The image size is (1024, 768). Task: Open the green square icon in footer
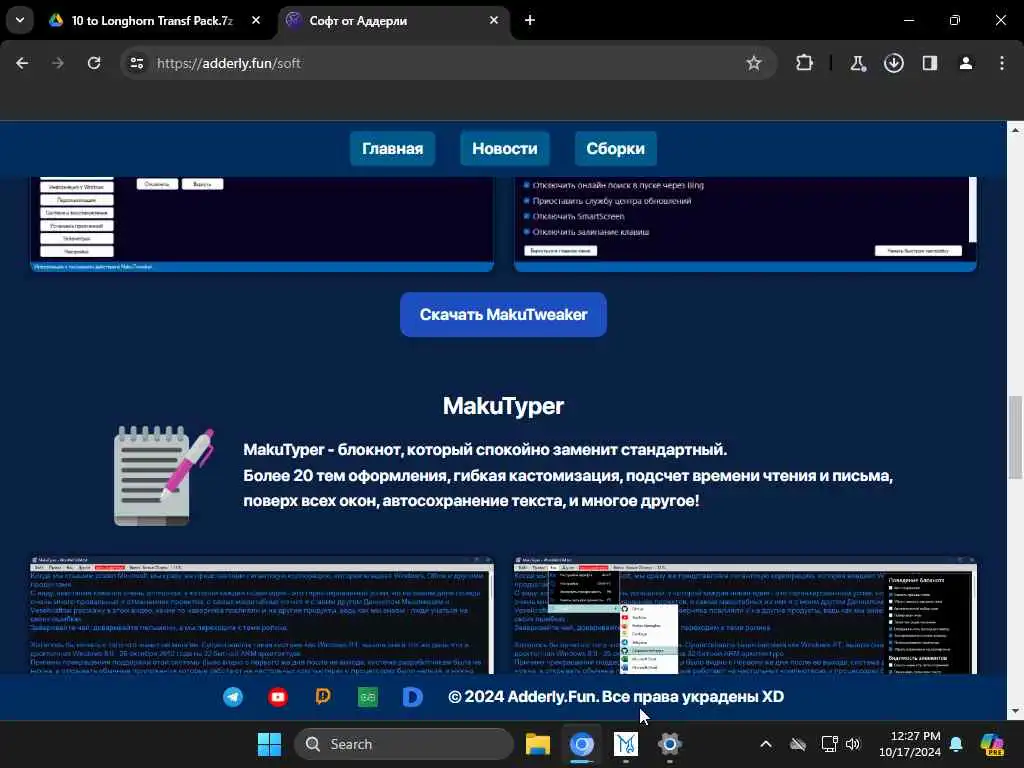tap(368, 697)
